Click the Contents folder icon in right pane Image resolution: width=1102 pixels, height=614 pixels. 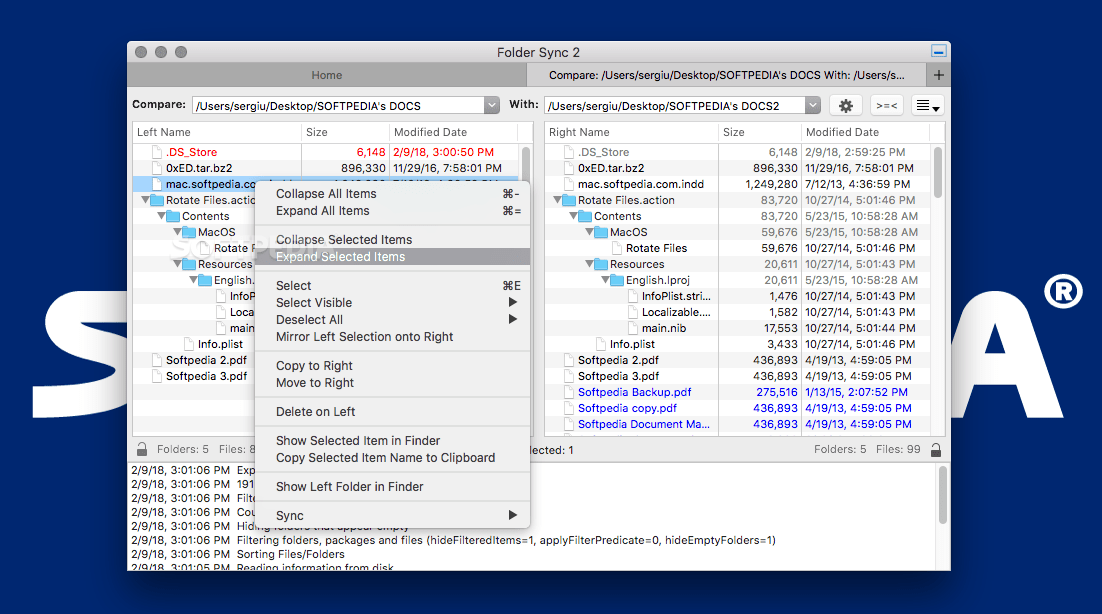click(585, 216)
